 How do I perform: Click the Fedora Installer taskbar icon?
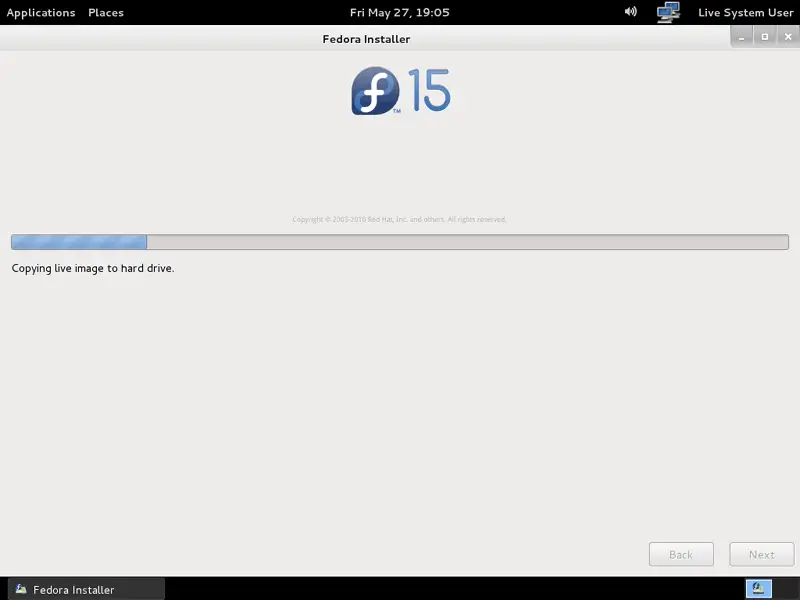pos(21,589)
